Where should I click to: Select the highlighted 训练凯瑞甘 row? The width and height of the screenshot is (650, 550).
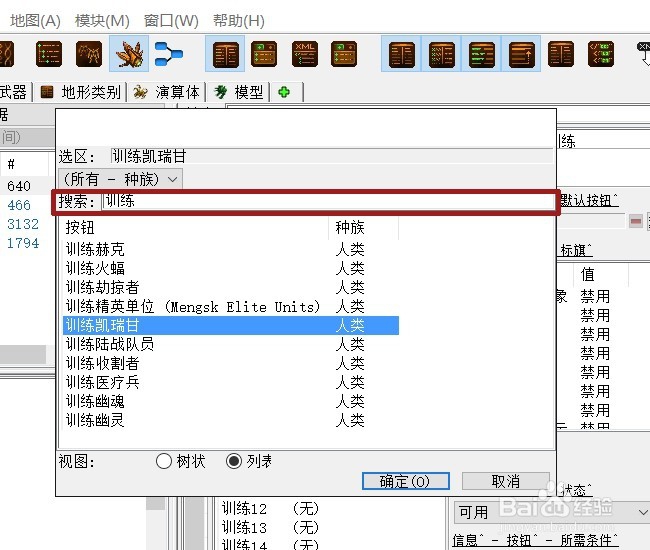(x=230, y=325)
